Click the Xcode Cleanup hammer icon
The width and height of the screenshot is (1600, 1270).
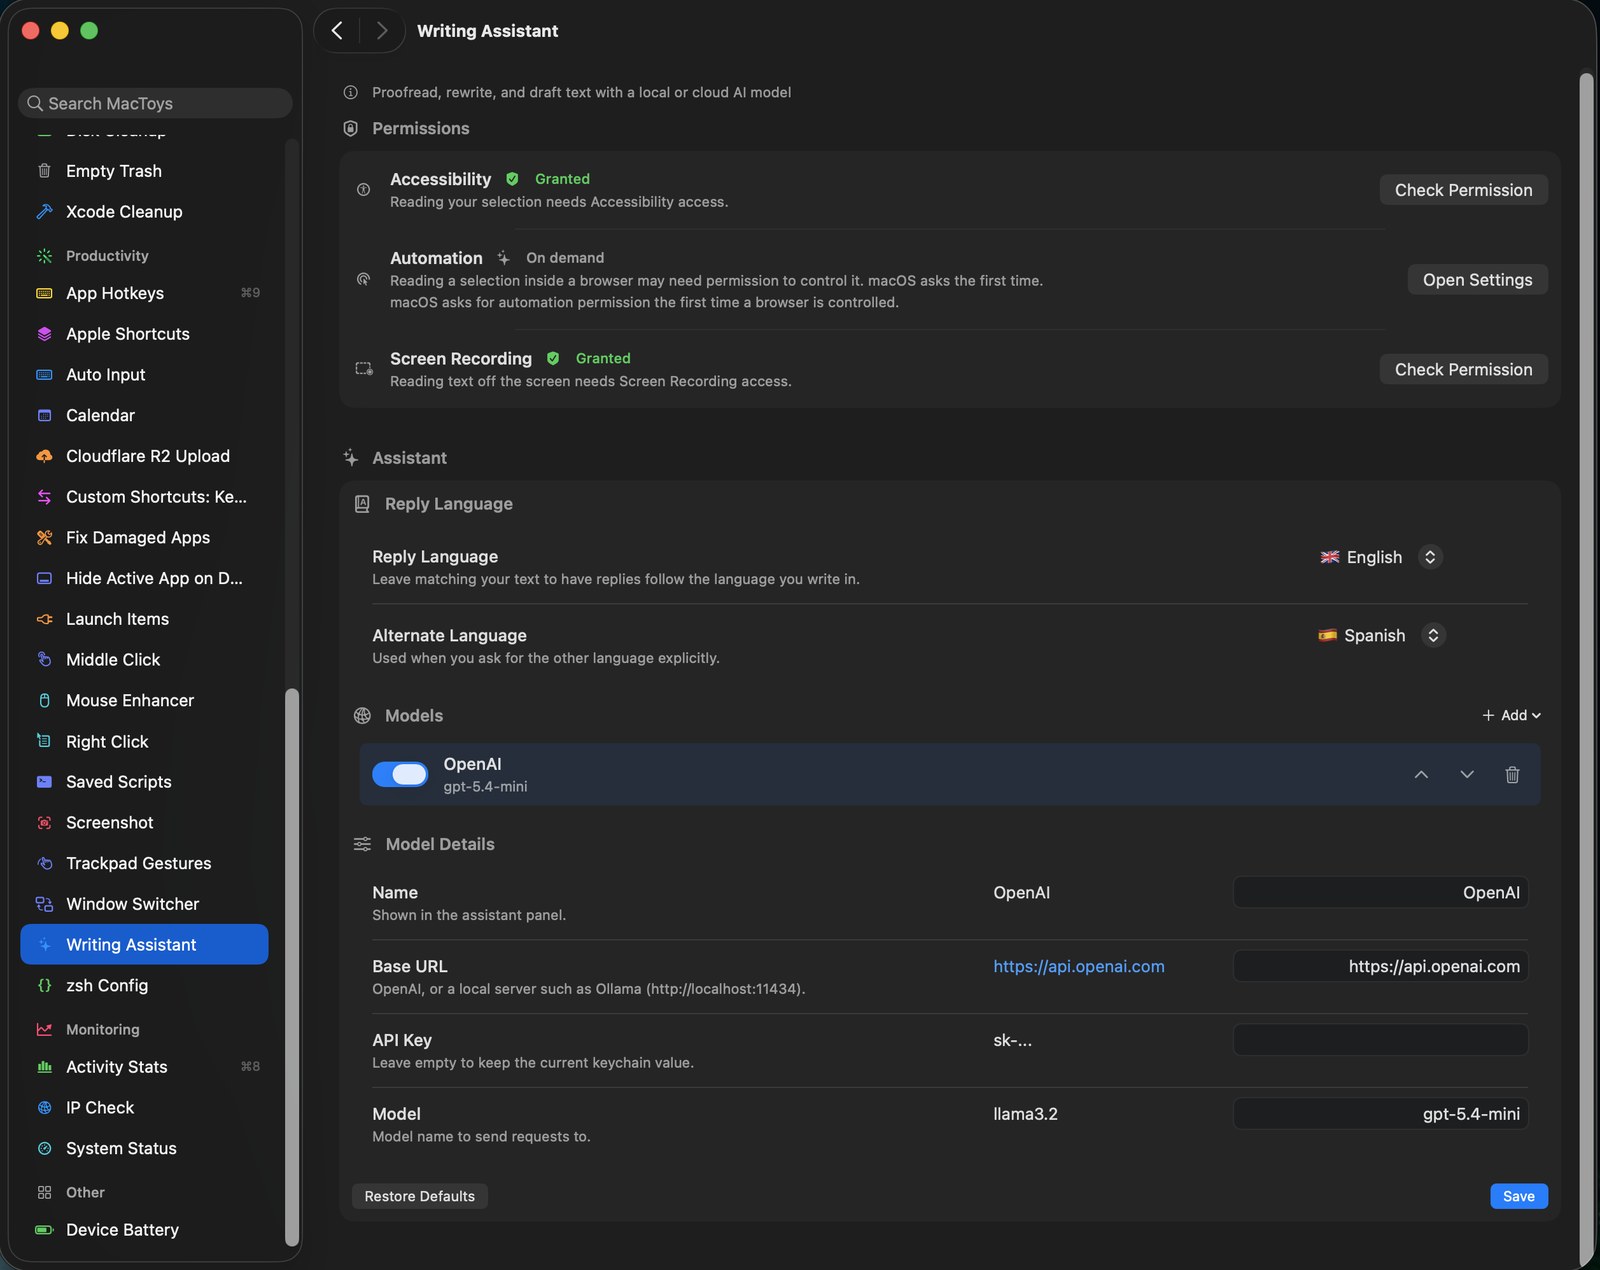point(44,212)
